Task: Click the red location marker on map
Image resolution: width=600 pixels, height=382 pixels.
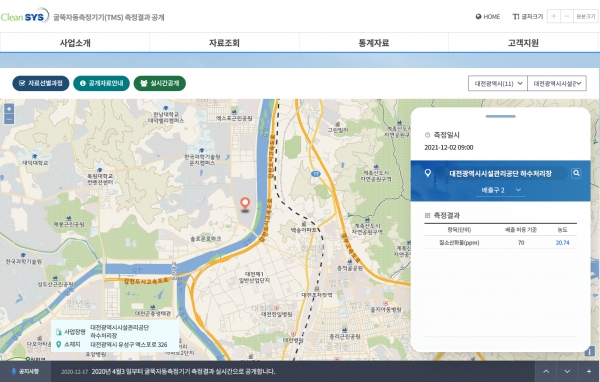Action: [x=245, y=204]
